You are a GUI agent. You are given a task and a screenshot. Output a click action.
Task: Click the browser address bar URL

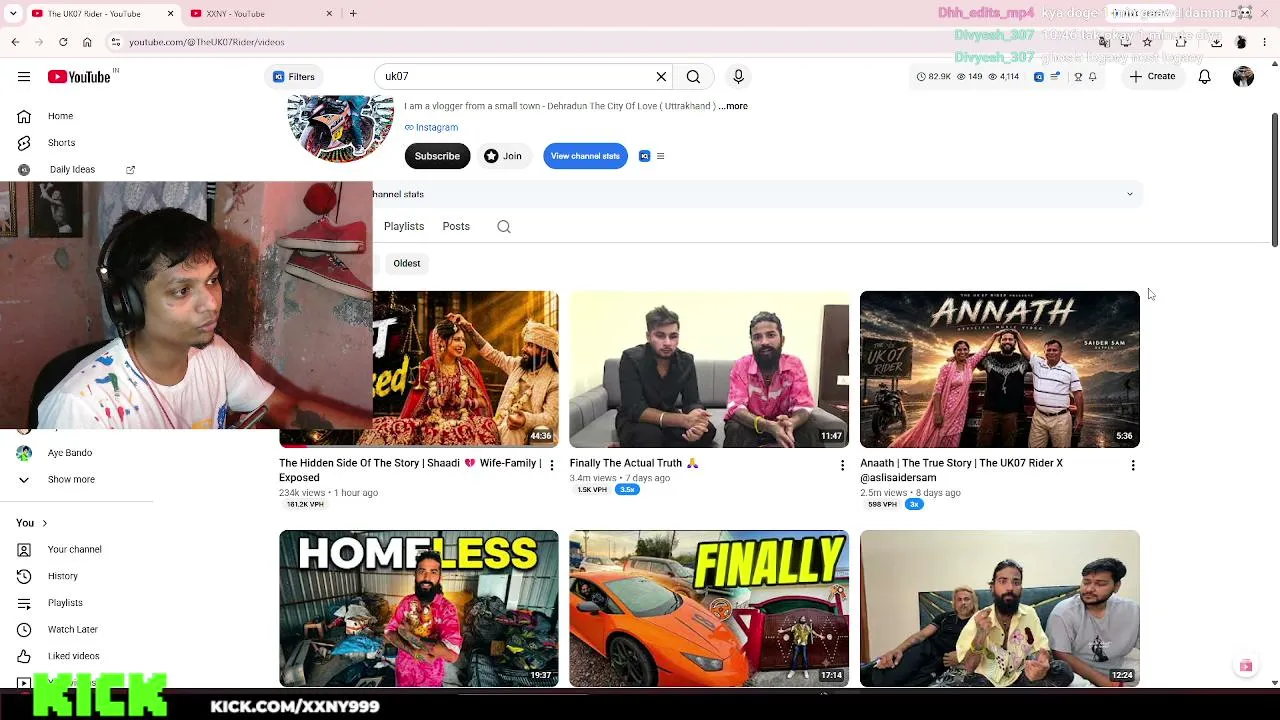pos(207,42)
